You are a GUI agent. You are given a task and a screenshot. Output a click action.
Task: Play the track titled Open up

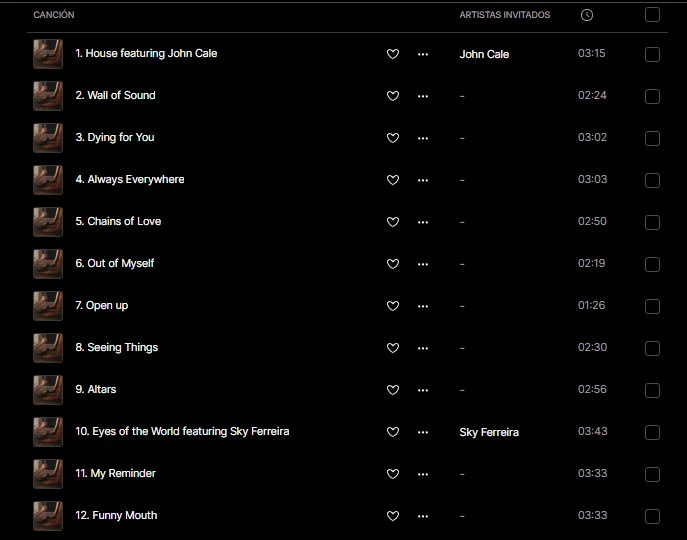(x=107, y=305)
